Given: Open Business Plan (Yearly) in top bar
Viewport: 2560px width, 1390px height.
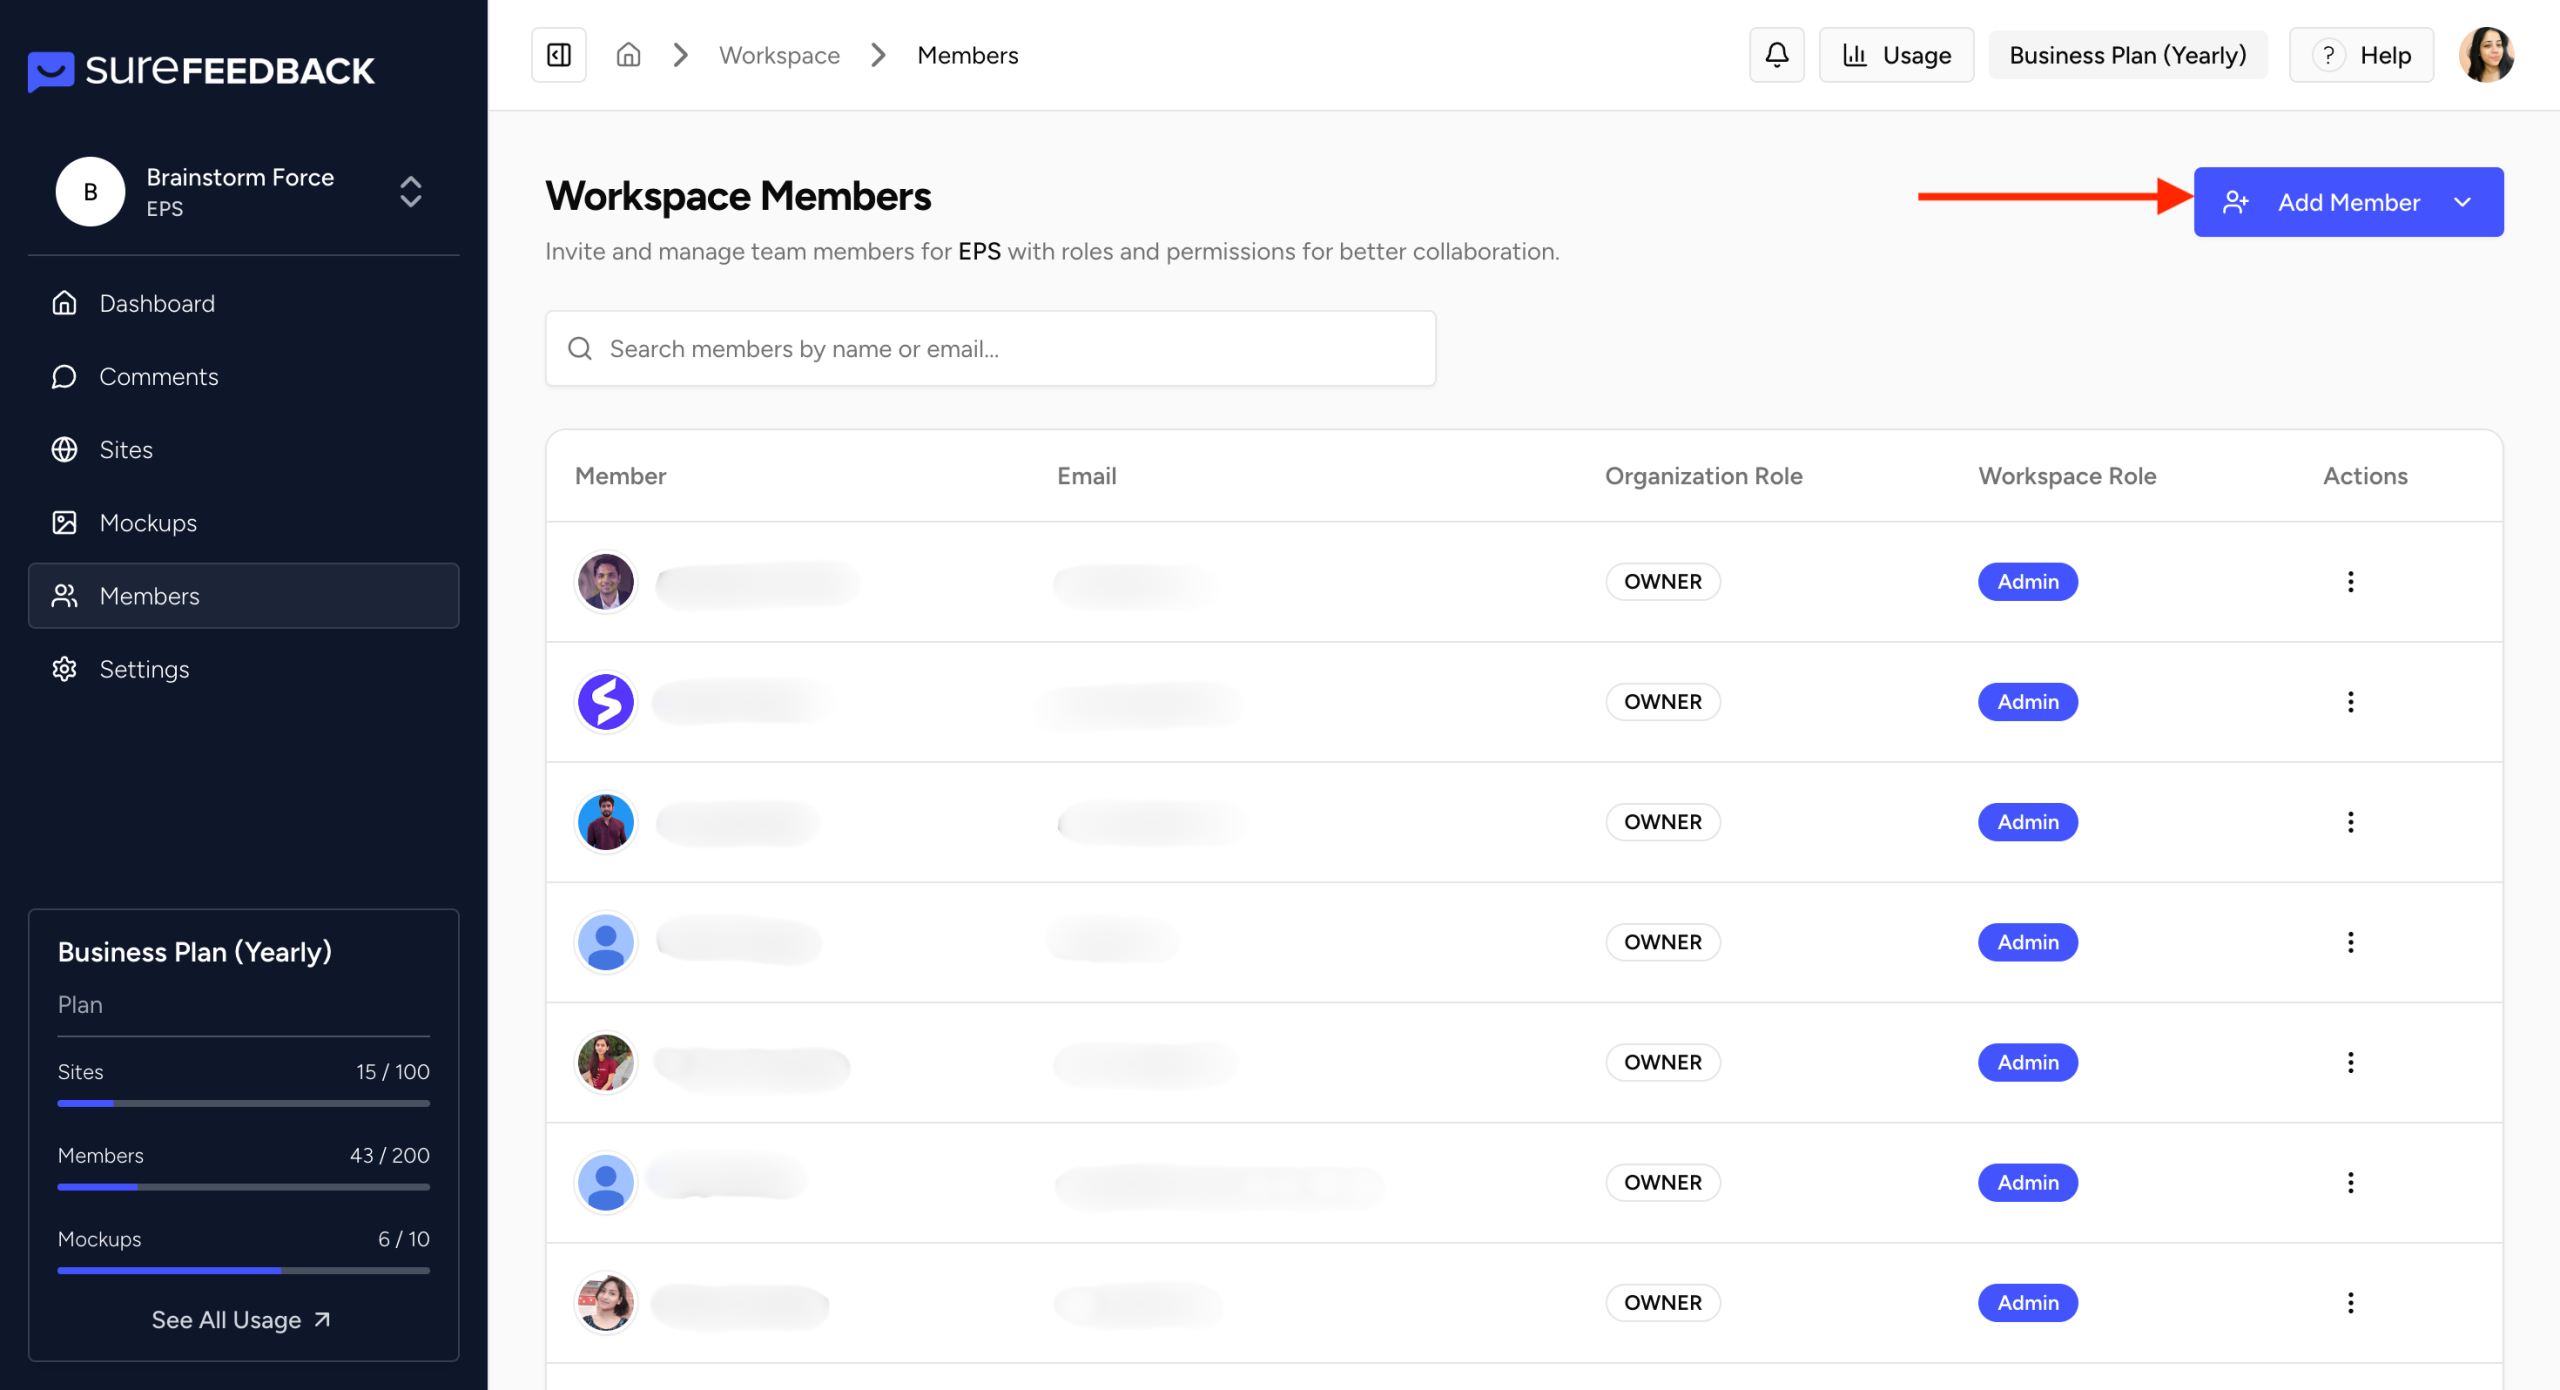Looking at the screenshot, I should pos(2127,55).
